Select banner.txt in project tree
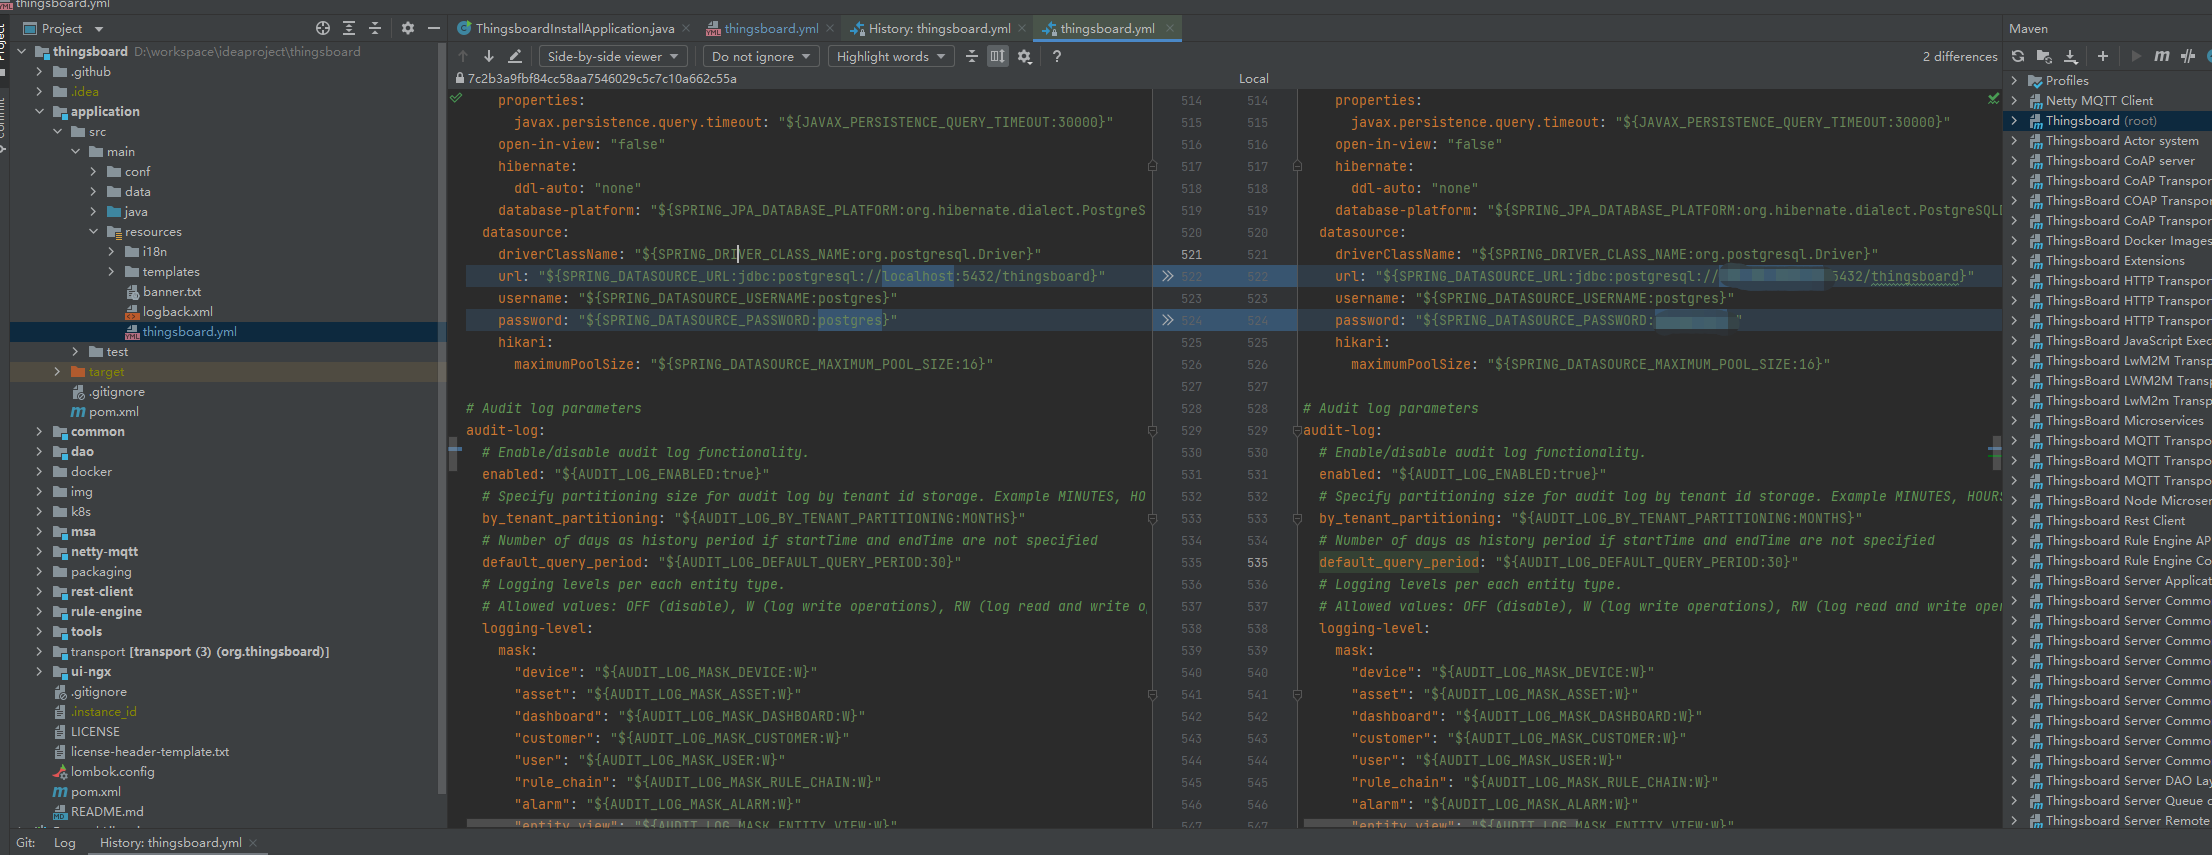Viewport: 2212px width, 855px height. click(x=171, y=292)
